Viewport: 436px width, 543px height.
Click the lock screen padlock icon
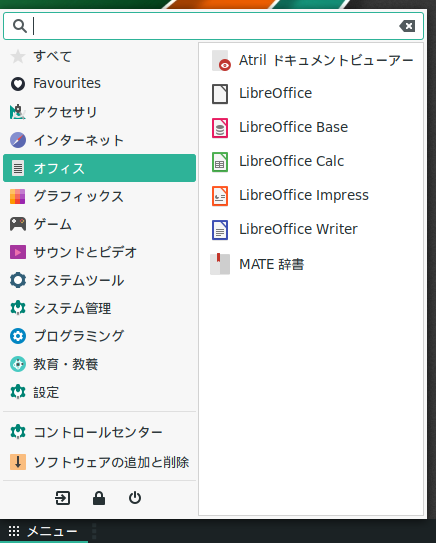tap(99, 498)
